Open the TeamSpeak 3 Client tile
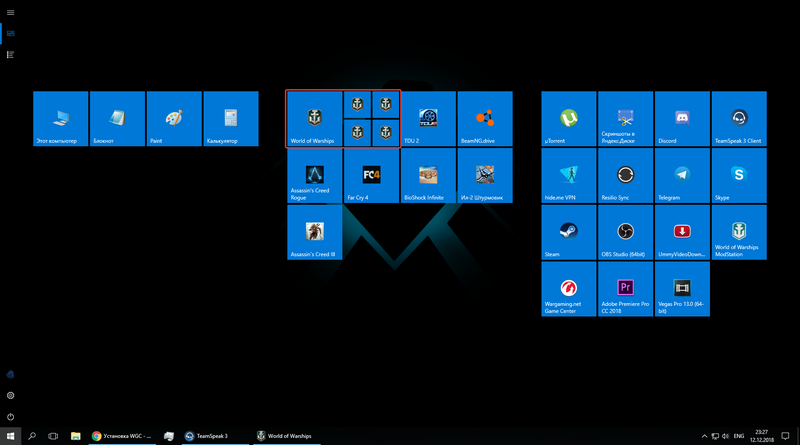Image resolution: width=800 pixels, height=445 pixels. tap(739, 119)
